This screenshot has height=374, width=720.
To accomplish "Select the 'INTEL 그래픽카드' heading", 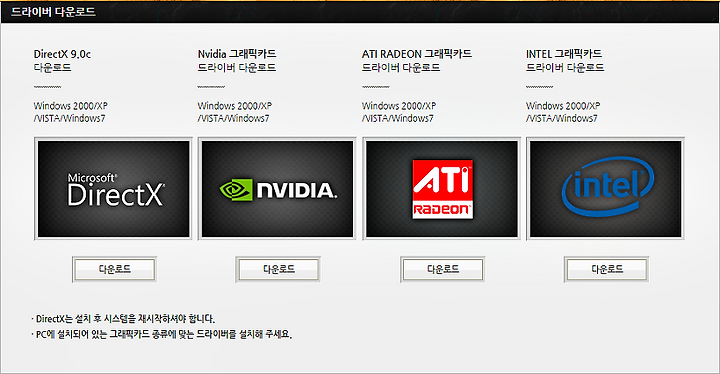I will pos(564,54).
